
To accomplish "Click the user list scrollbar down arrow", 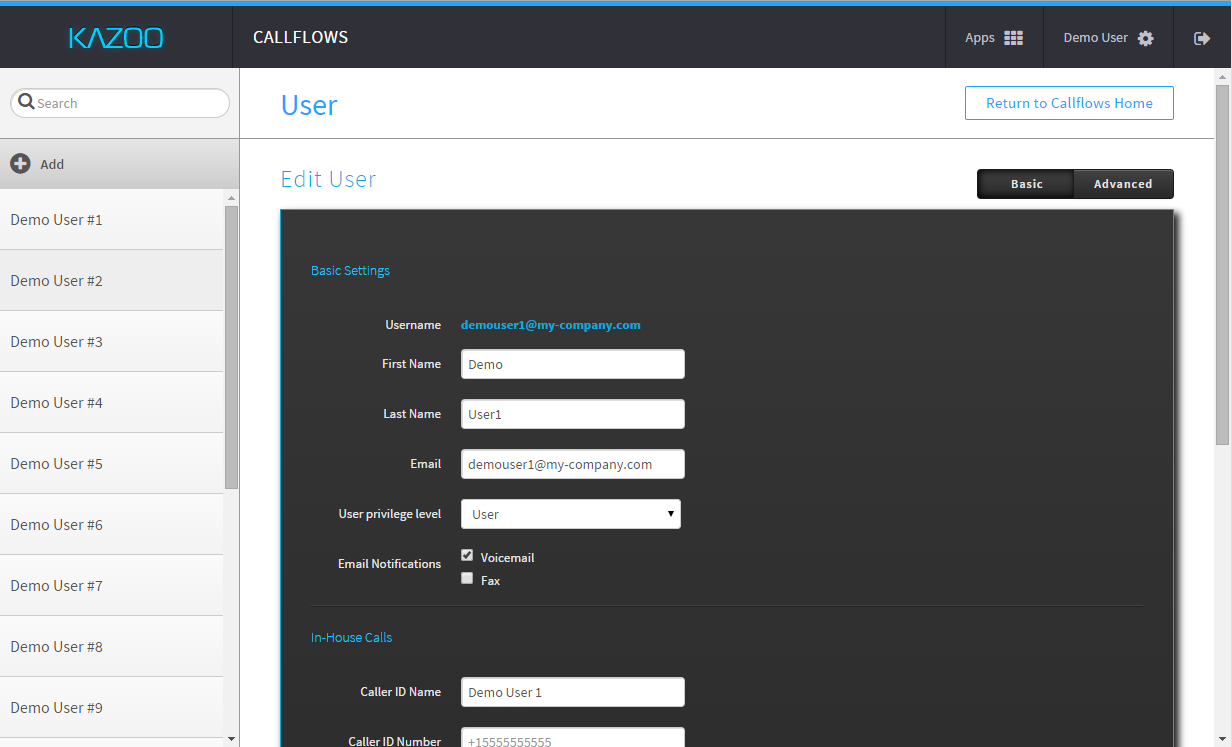I will (x=232, y=739).
